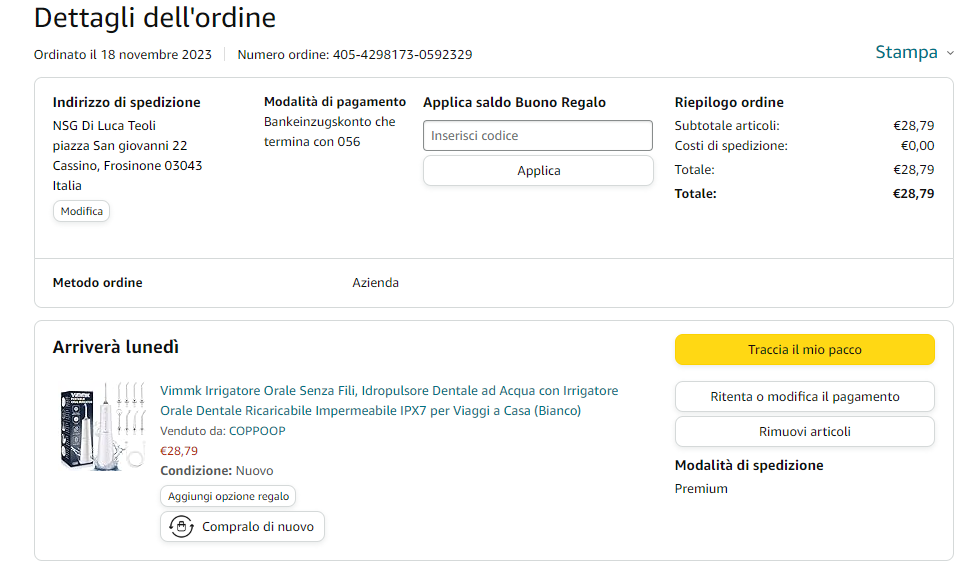This screenshot has width=979, height=567.
Task: Click the Arriverà lunedì delivery heading
Action: (116, 347)
